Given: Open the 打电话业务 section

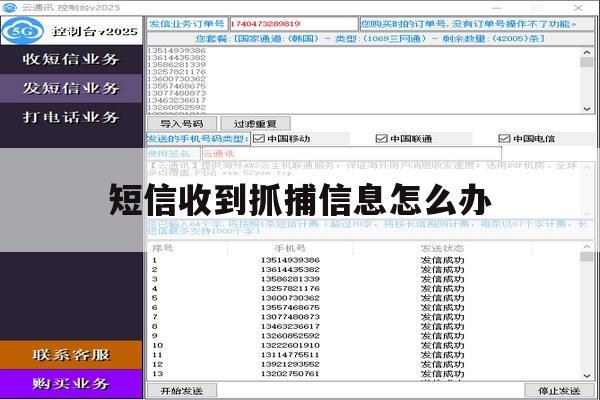Looking at the screenshot, I should pos(71,117).
